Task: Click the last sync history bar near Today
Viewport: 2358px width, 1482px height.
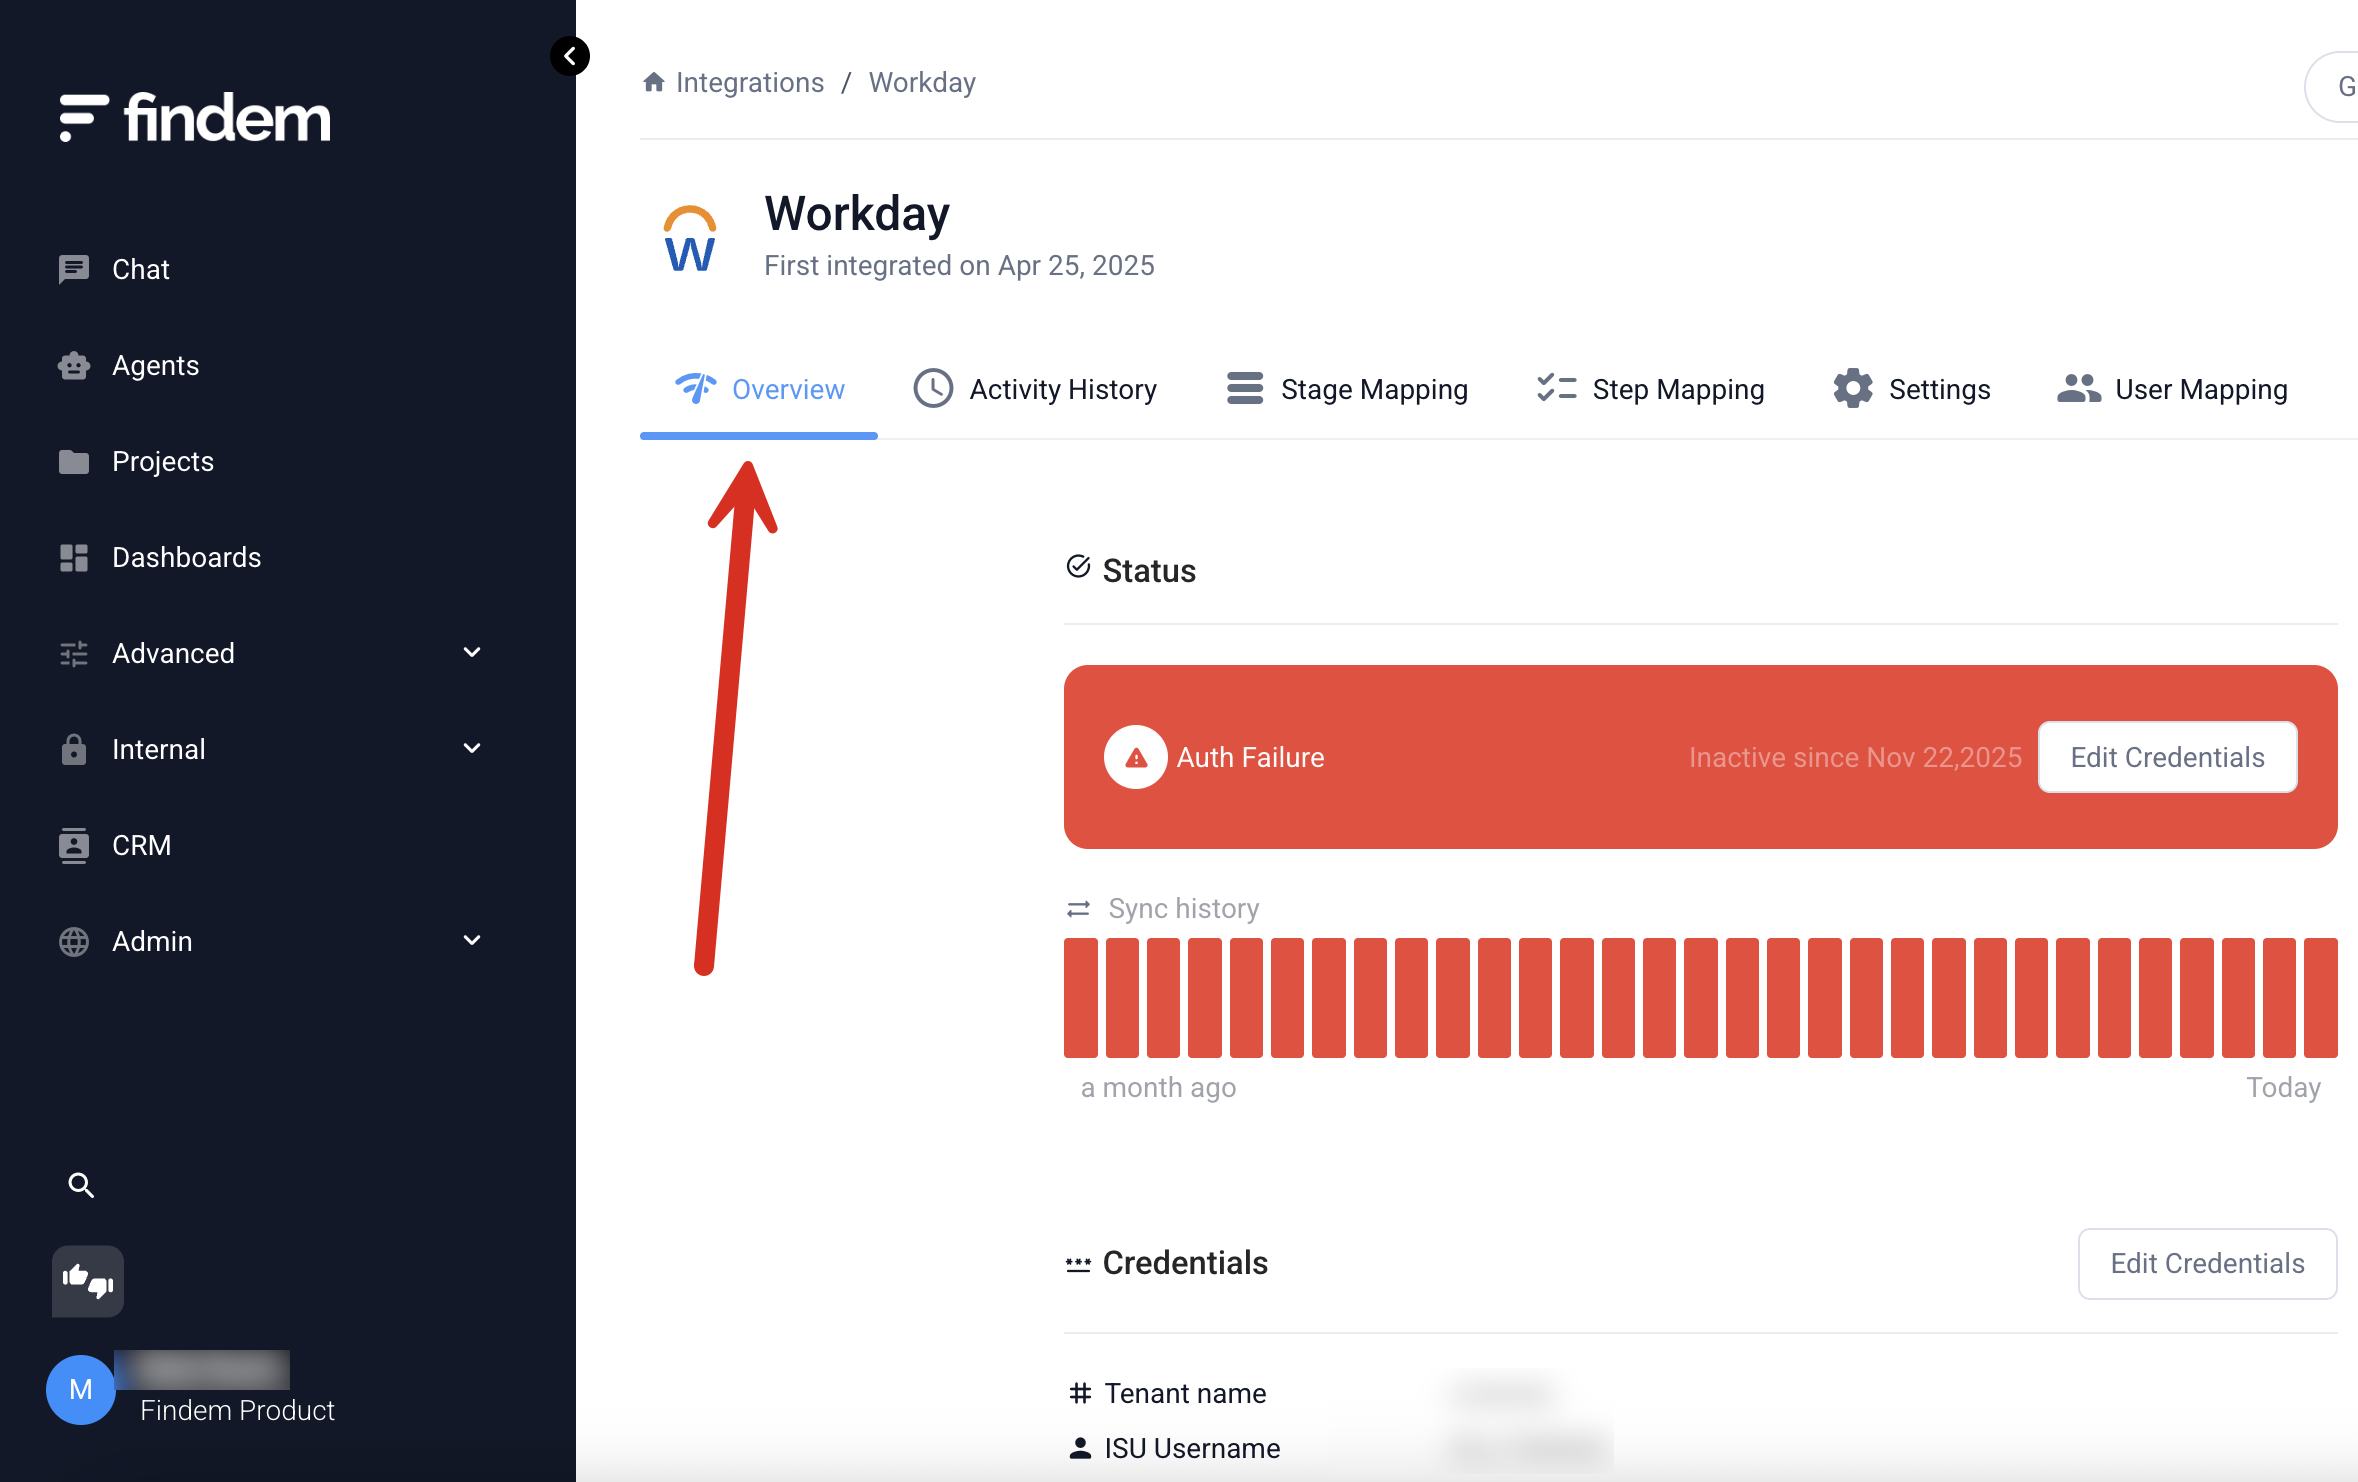Action: (2321, 997)
